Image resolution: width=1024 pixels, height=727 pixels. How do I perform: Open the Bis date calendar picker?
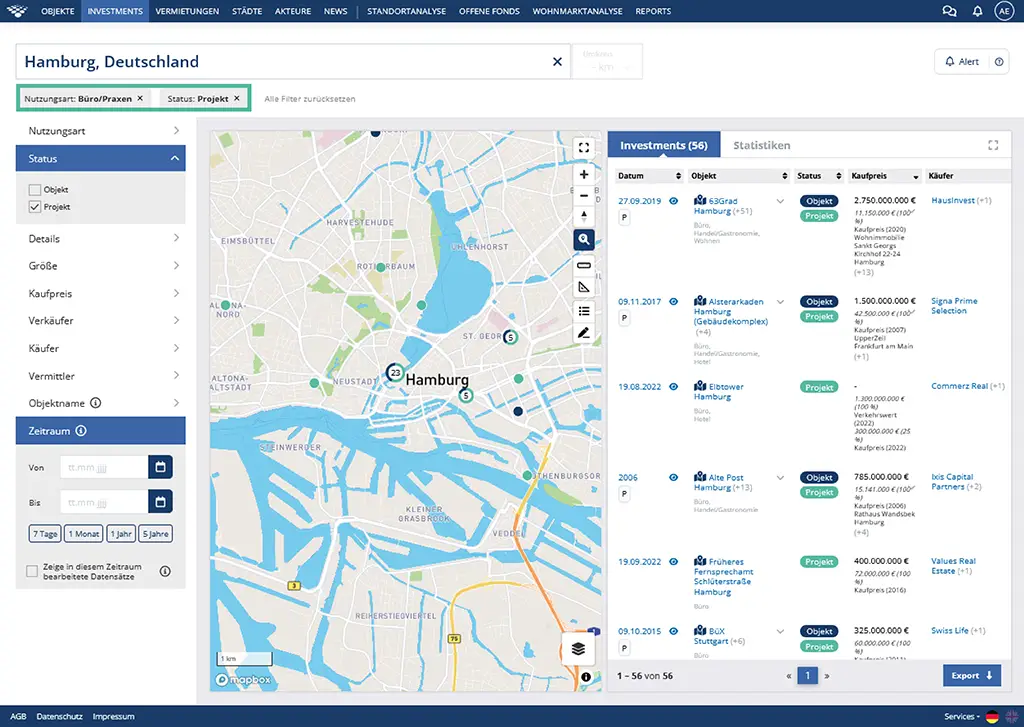click(x=161, y=502)
